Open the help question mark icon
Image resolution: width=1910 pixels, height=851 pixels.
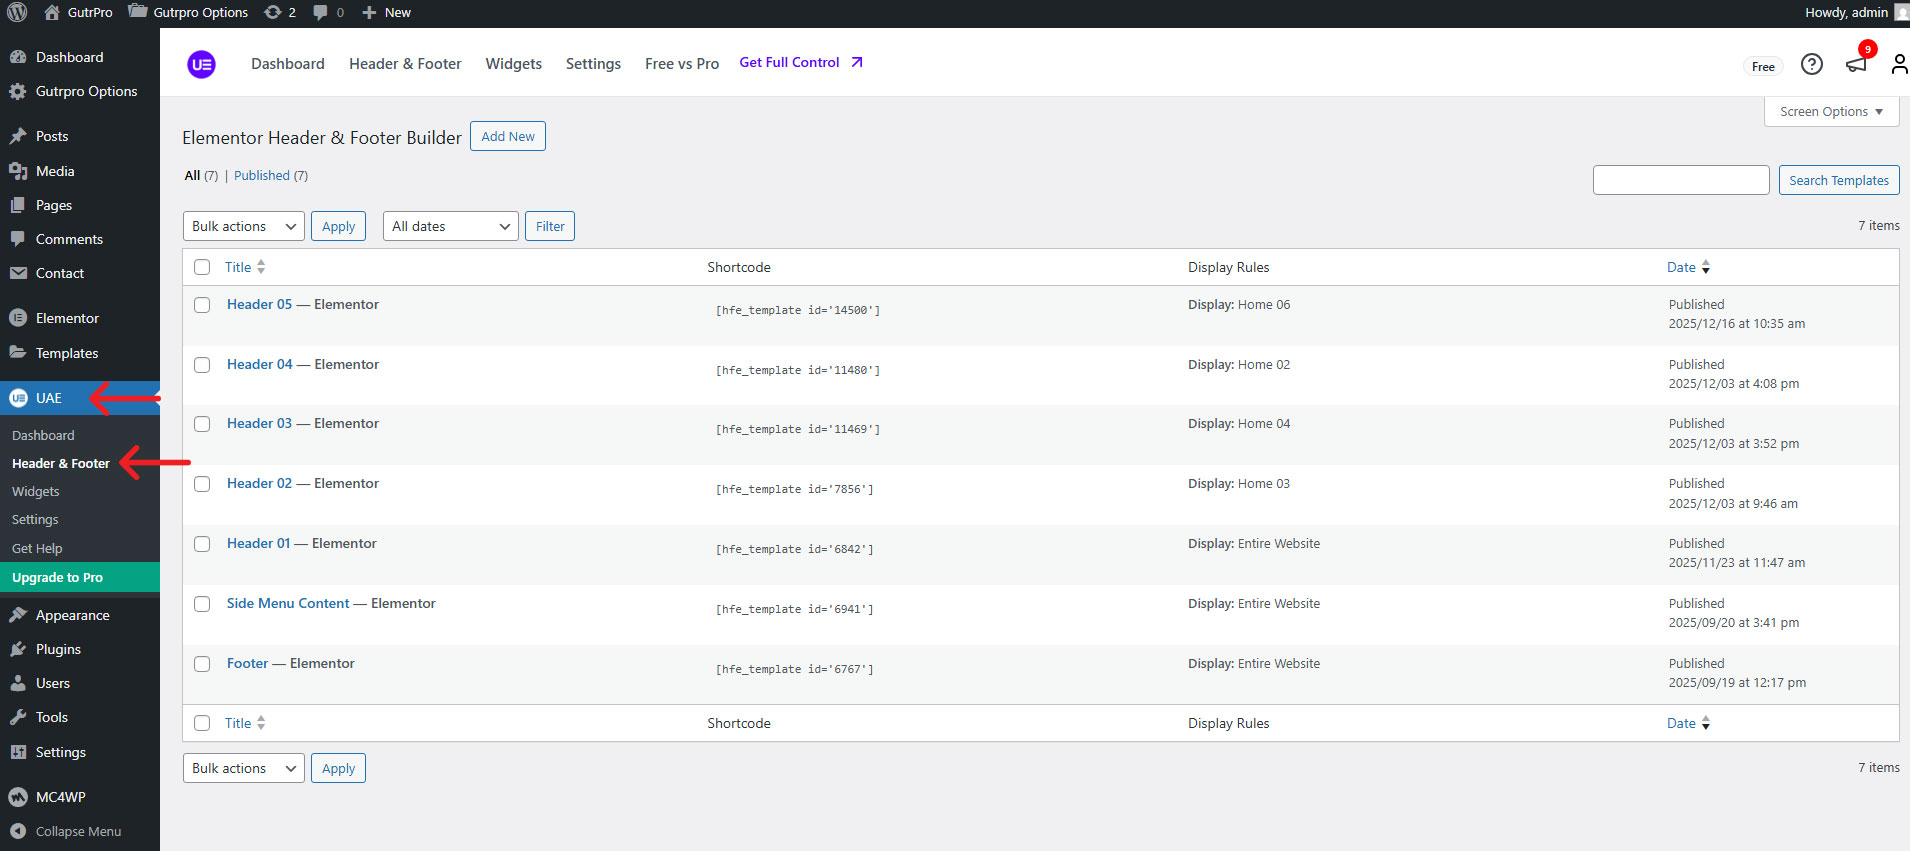[1811, 65]
